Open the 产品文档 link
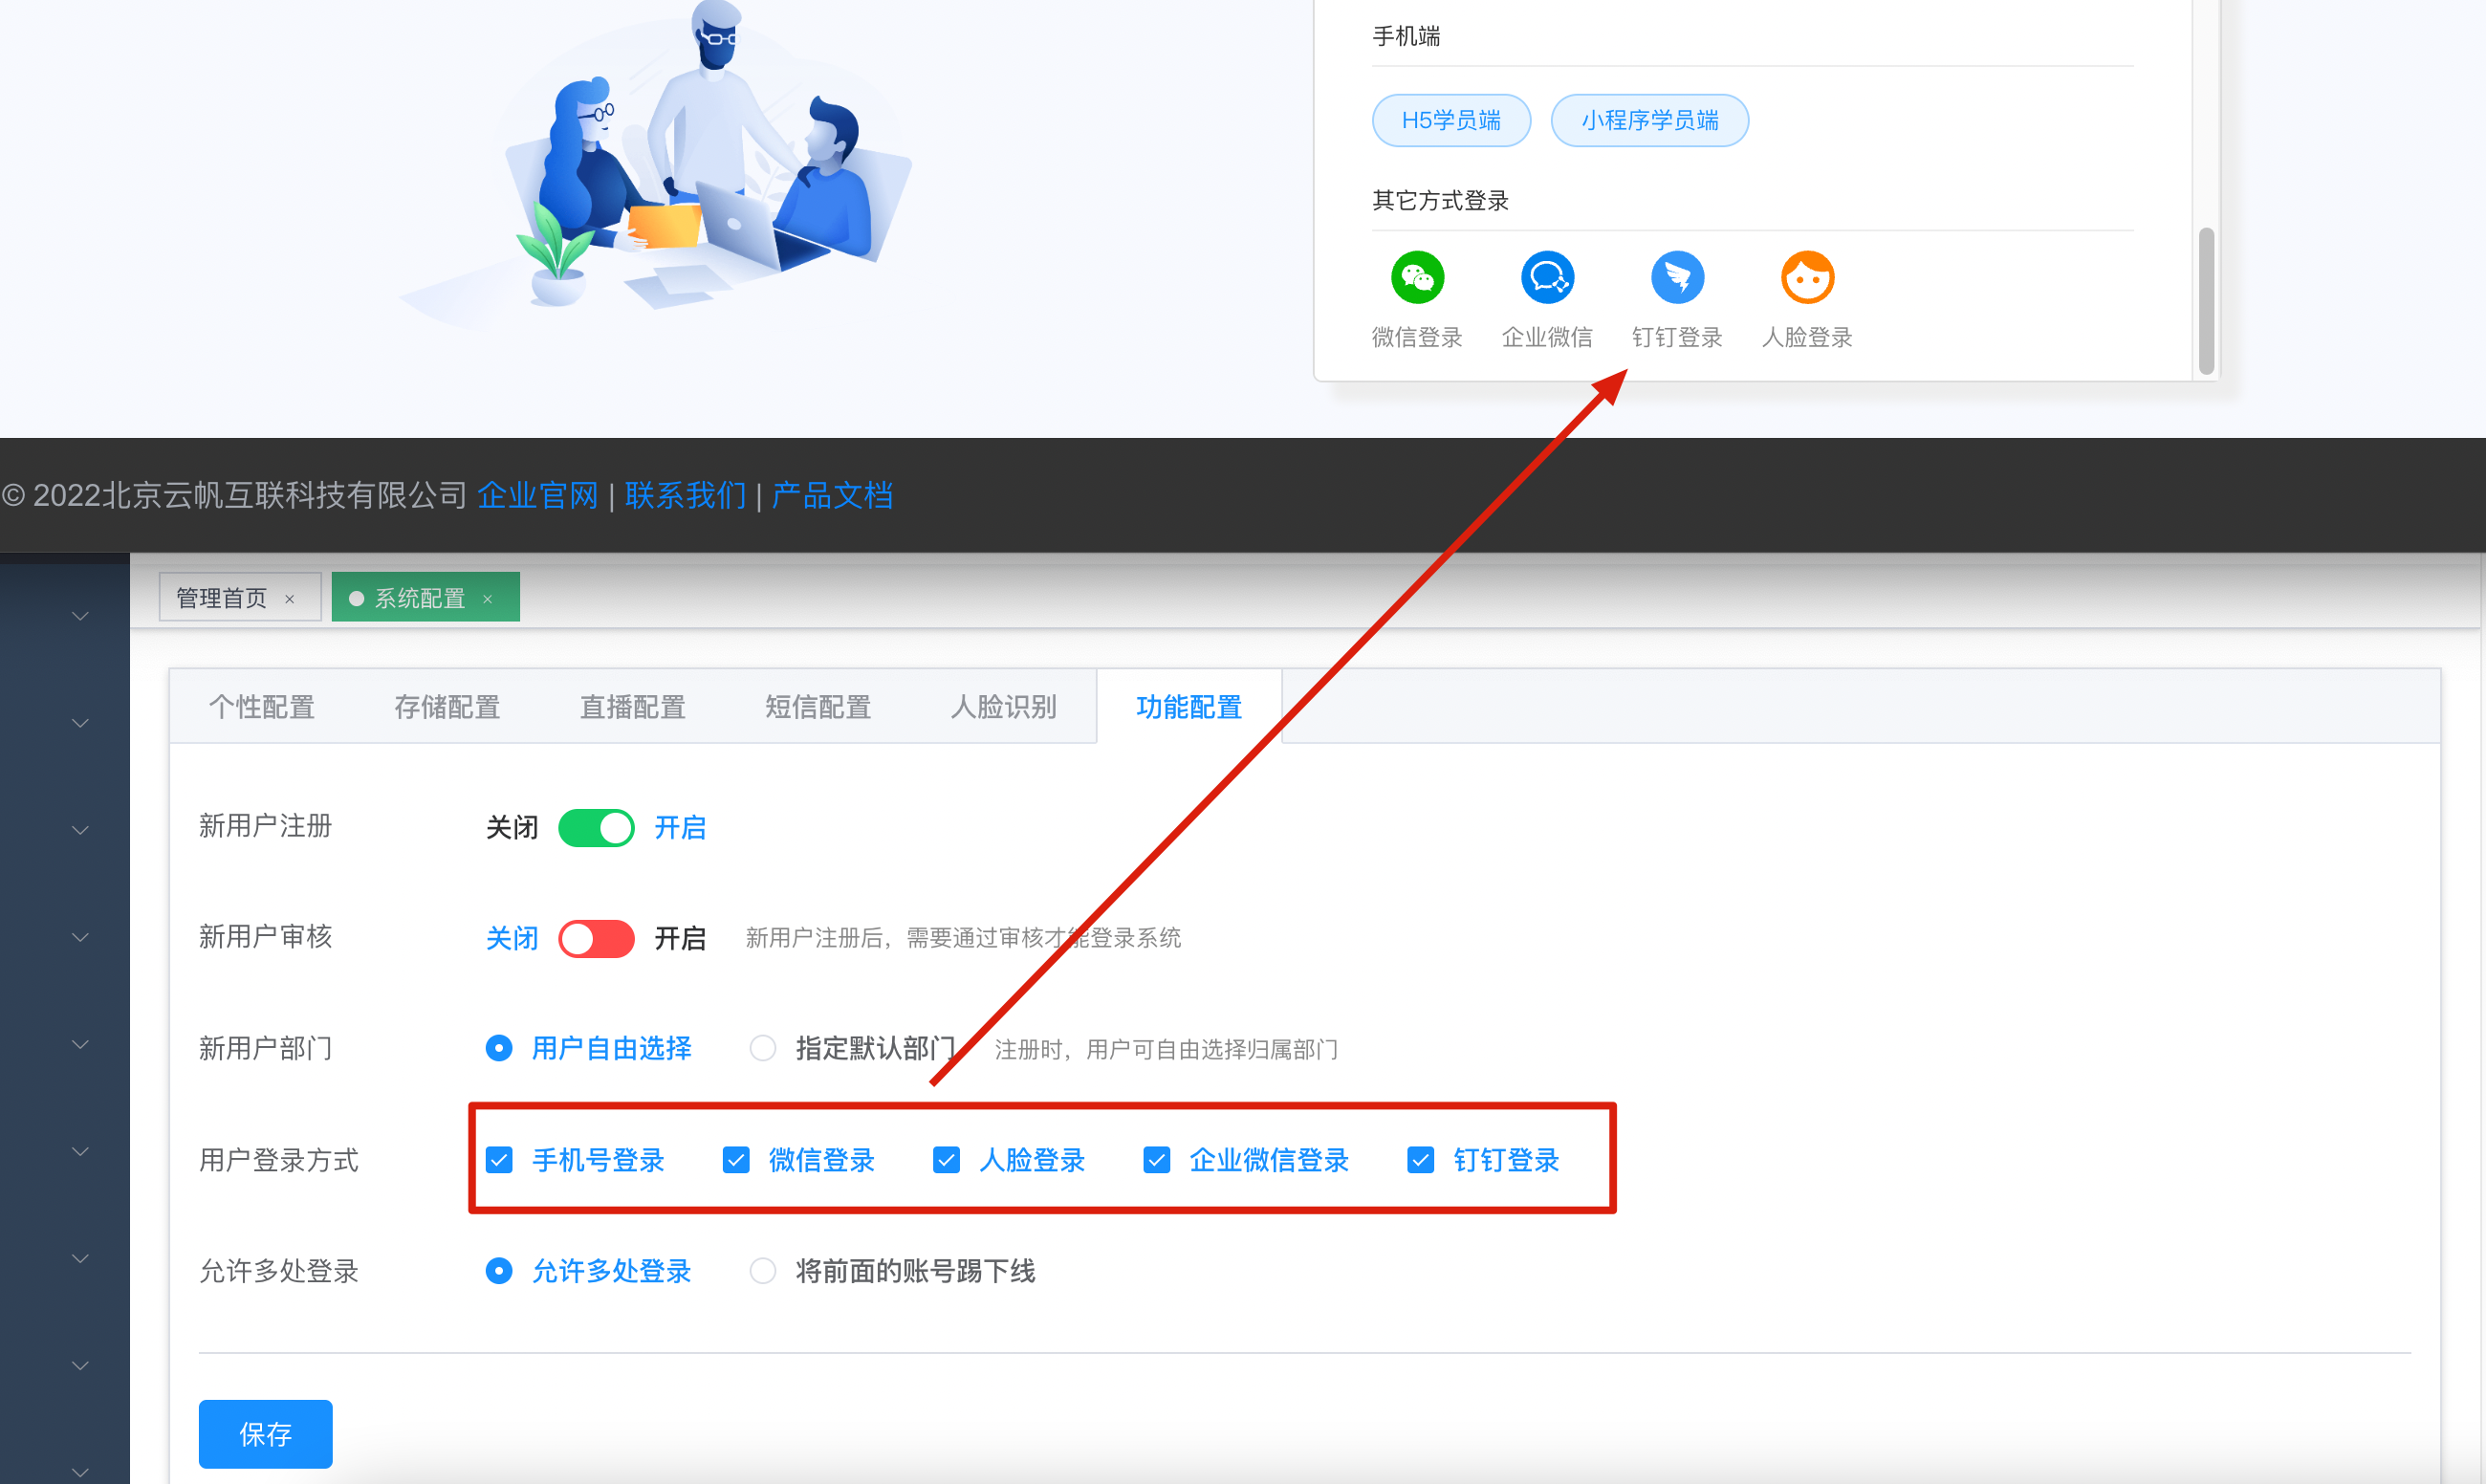 tap(833, 496)
